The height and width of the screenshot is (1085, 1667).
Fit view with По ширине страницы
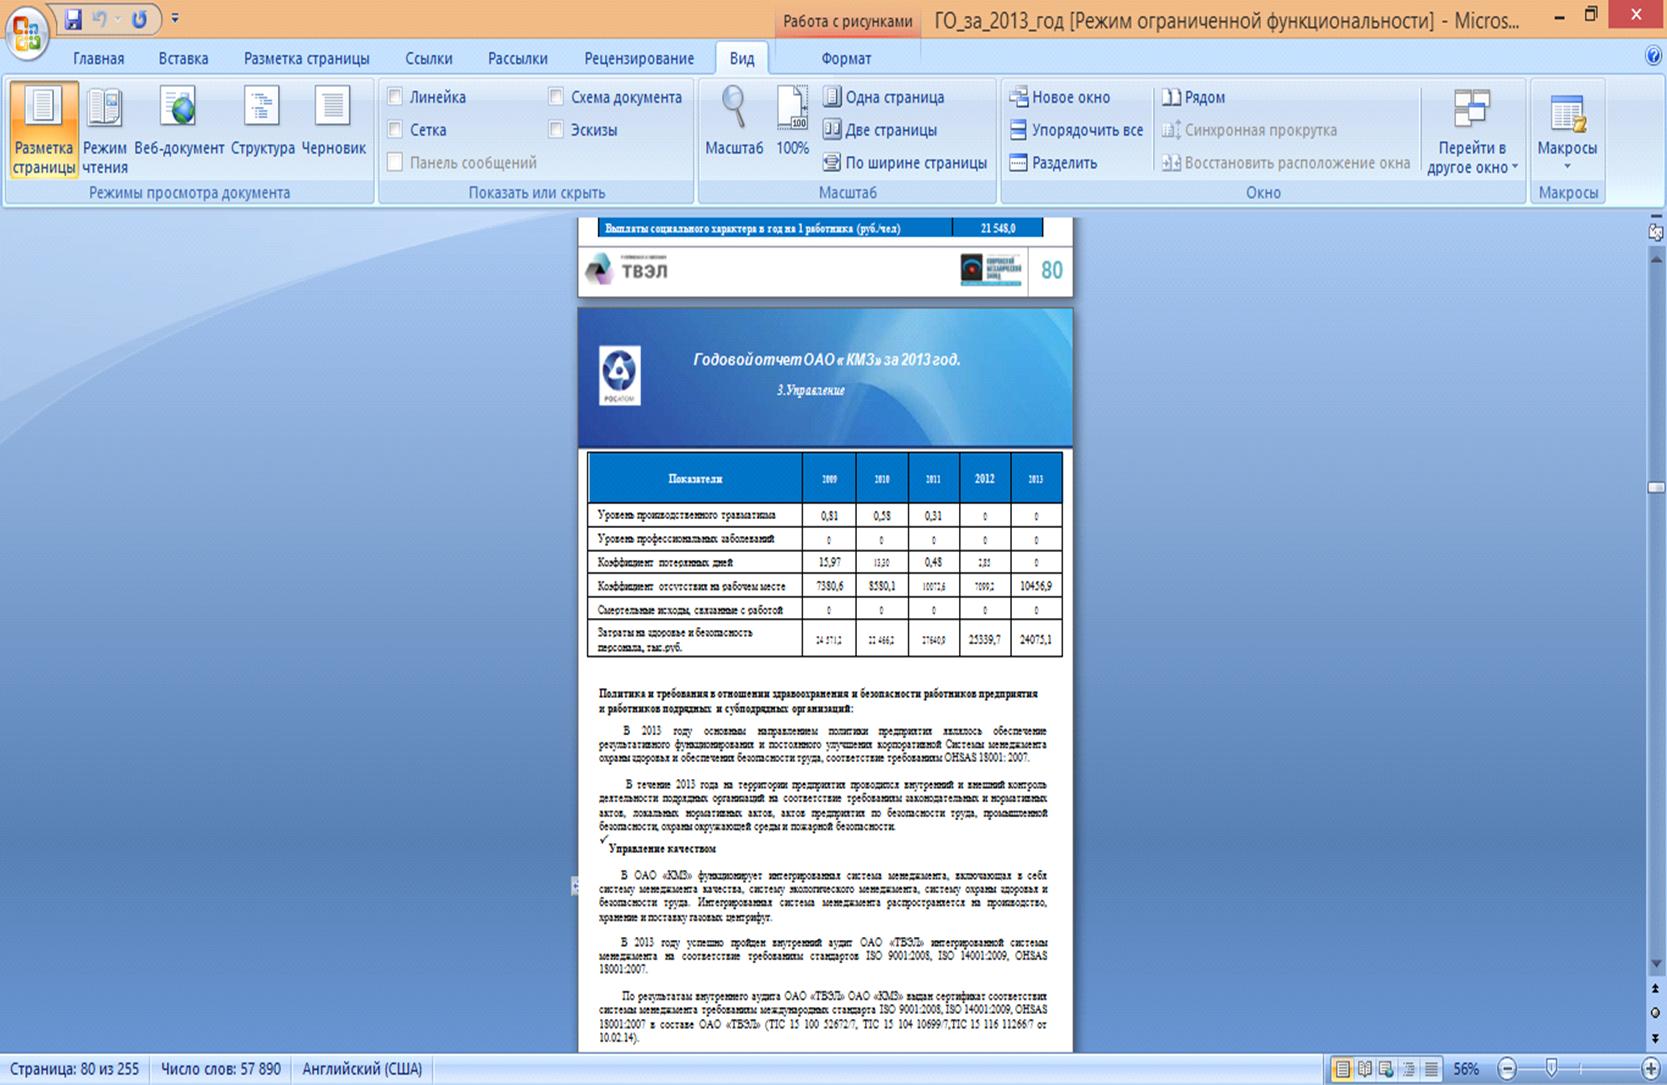905,163
